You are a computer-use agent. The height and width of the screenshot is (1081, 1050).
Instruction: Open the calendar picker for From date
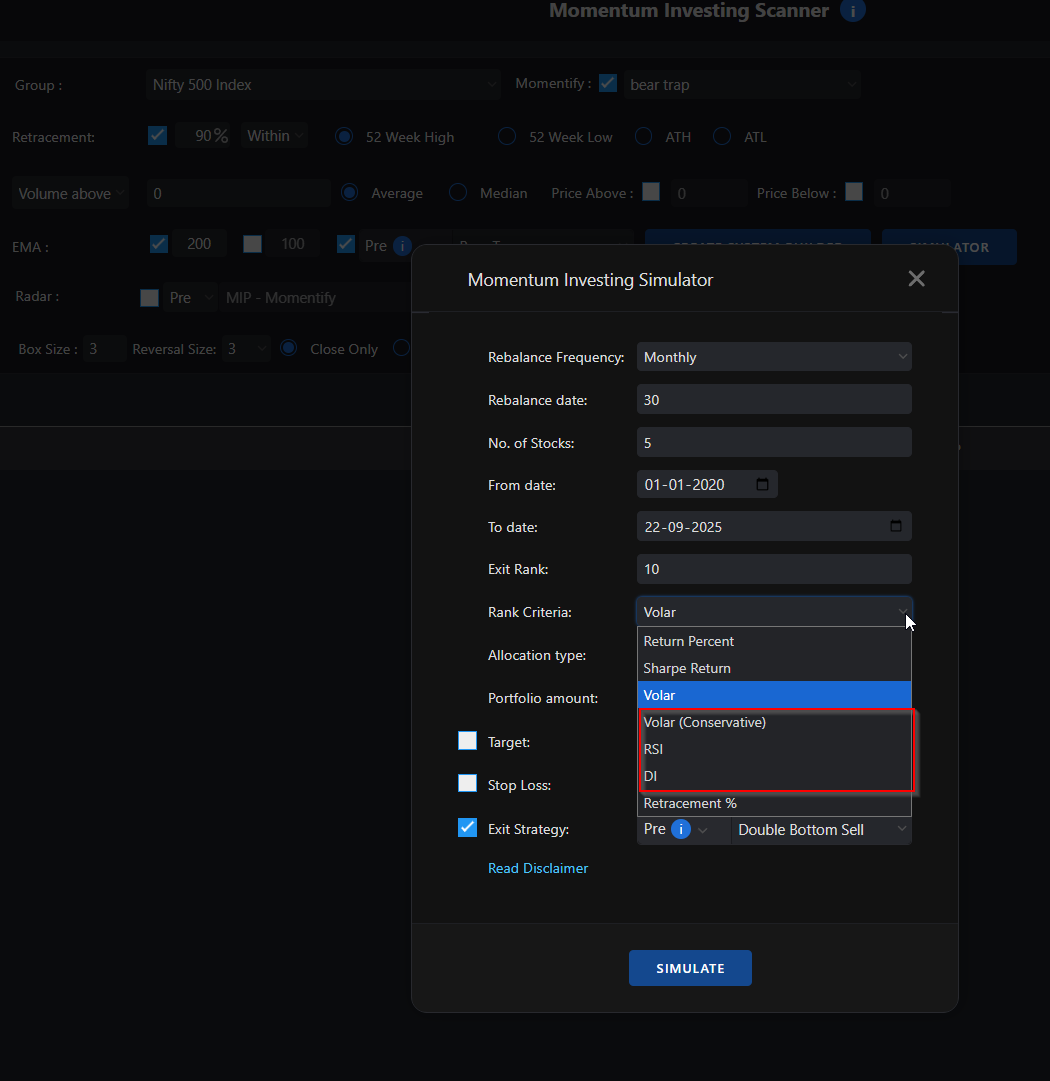tap(762, 484)
